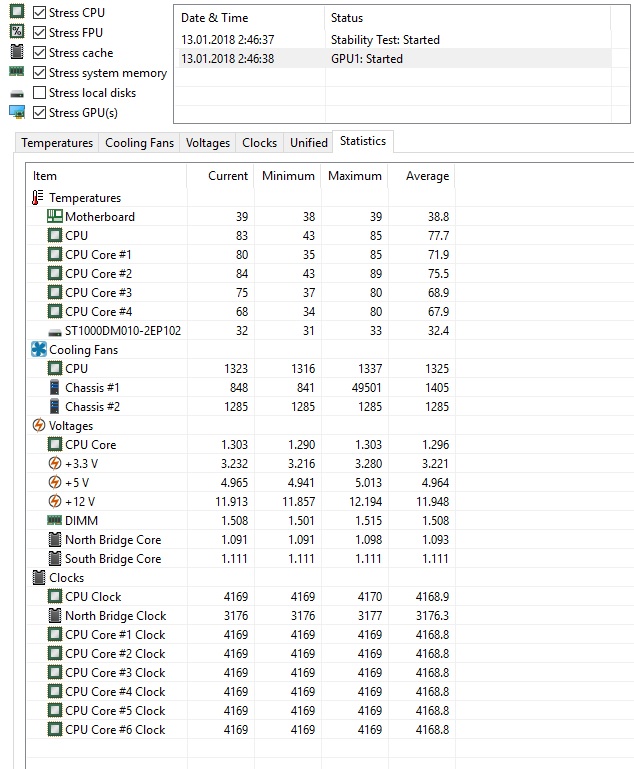Screen dimensions: 634x769
Task: Select the Unified tab
Action: tap(308, 143)
